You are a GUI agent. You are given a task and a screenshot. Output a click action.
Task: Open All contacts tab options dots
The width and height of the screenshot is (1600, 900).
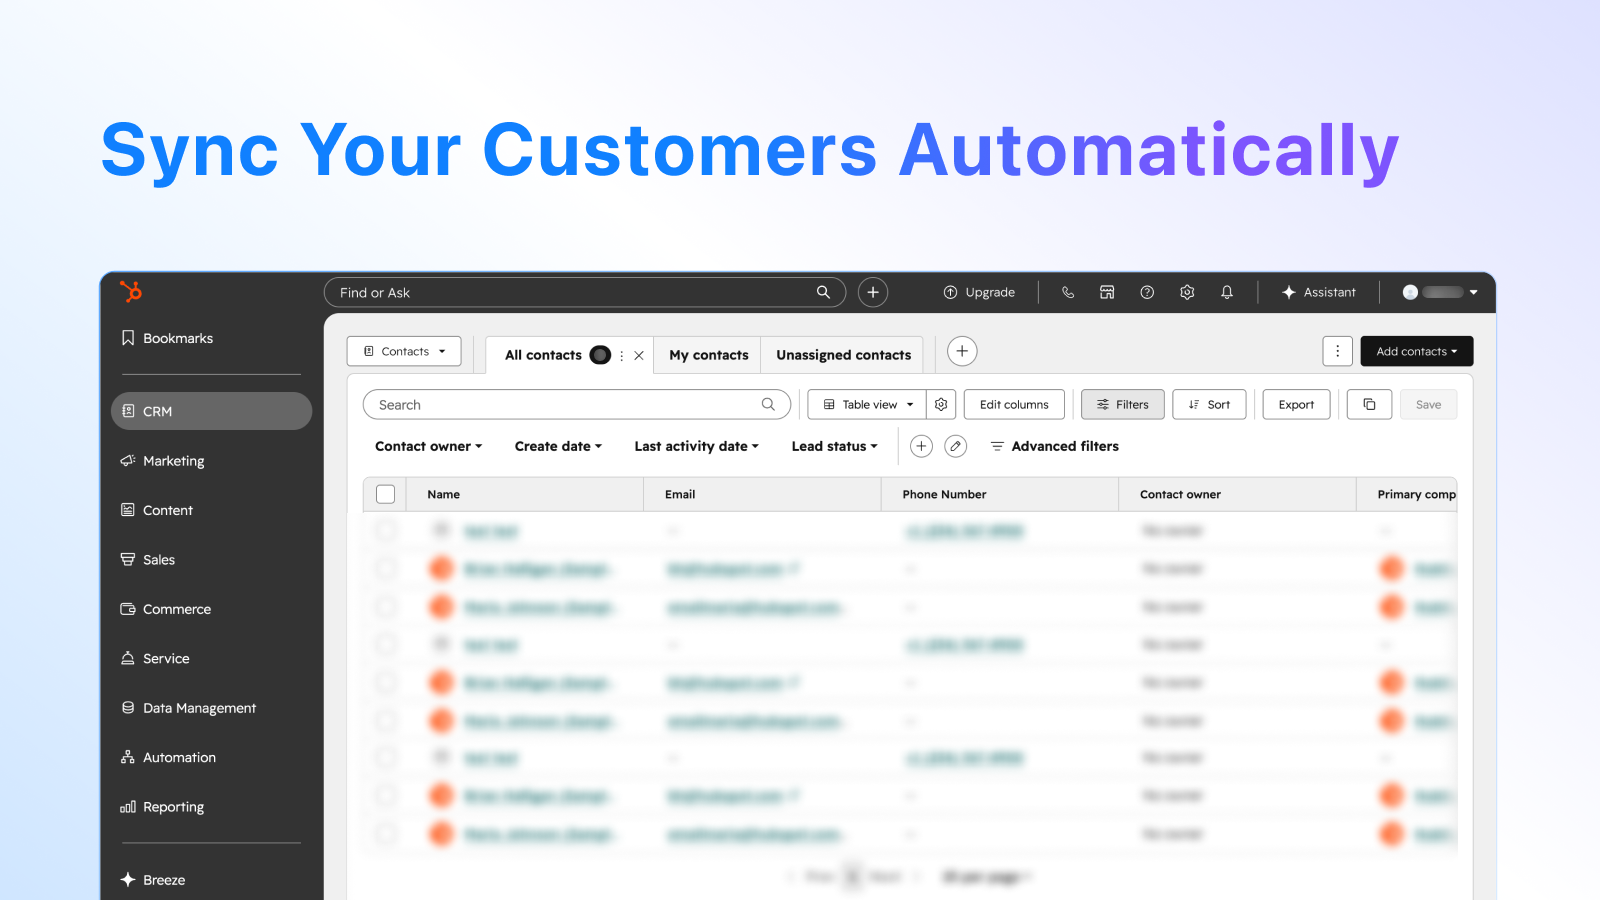[622, 355]
